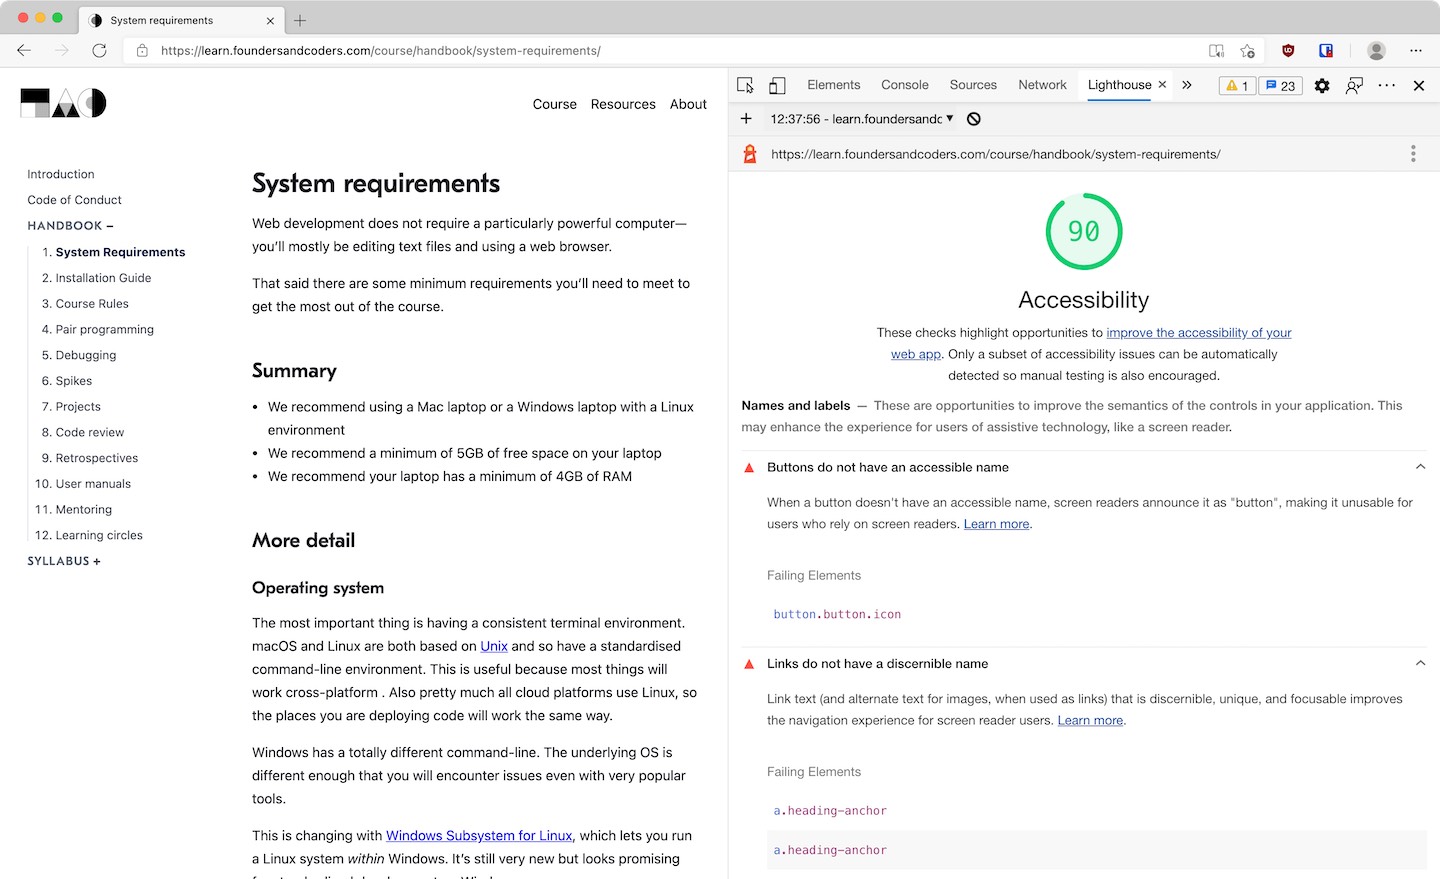
Task: Switch to the Console tab
Action: [905, 85]
